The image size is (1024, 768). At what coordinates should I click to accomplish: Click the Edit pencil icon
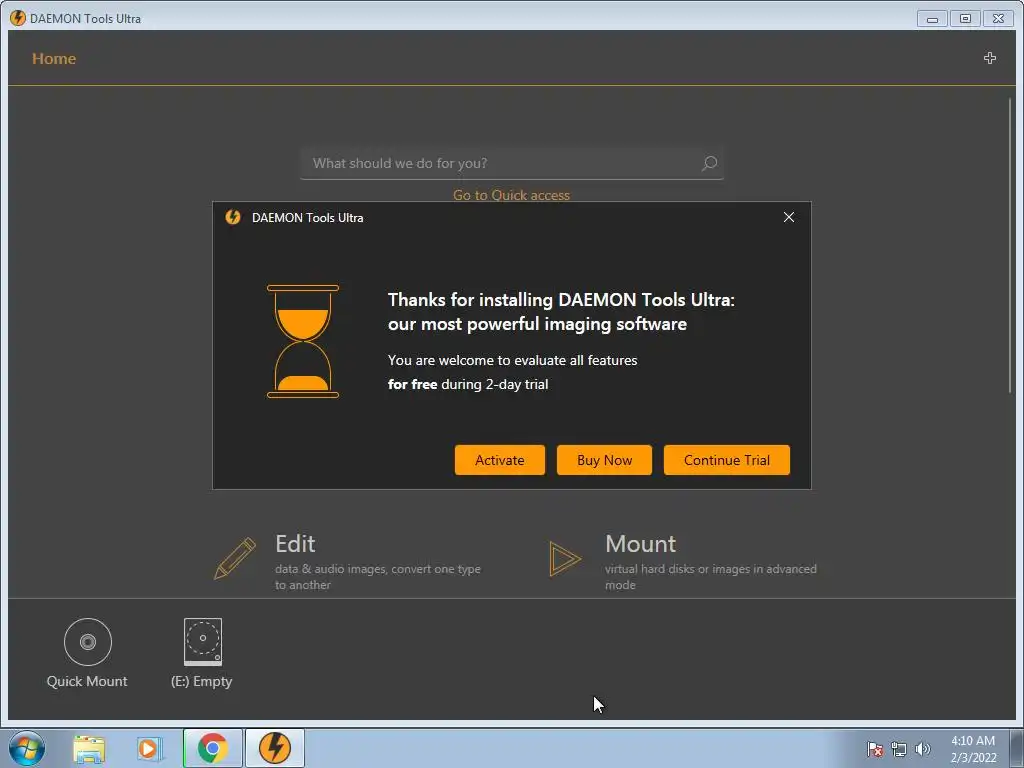[x=235, y=558]
